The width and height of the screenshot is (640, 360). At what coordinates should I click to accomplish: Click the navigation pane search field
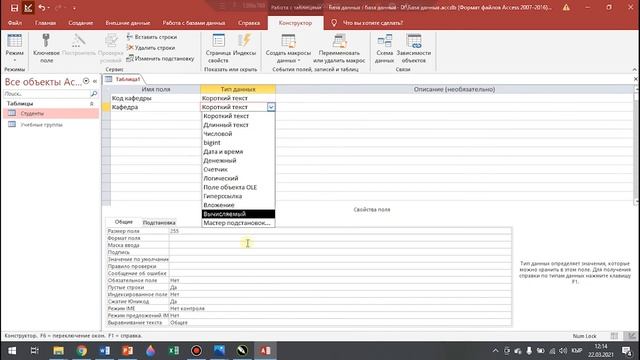pyautogui.click(x=47, y=94)
